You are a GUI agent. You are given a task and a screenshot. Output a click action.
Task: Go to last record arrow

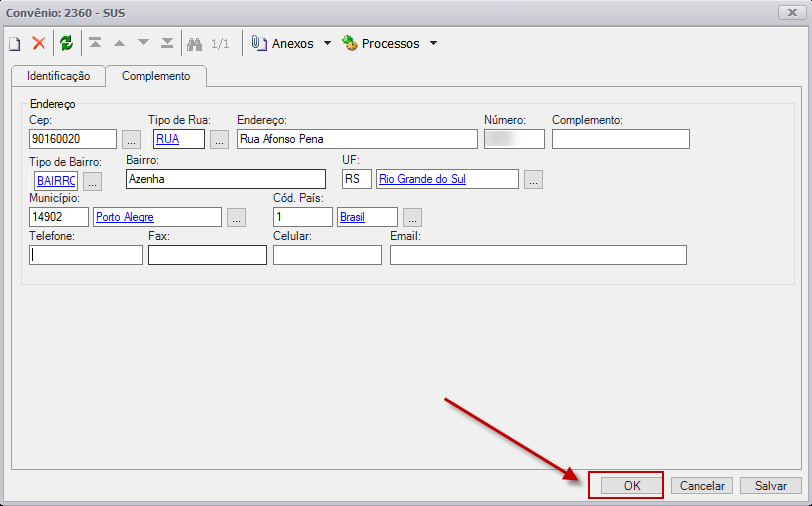click(x=167, y=43)
